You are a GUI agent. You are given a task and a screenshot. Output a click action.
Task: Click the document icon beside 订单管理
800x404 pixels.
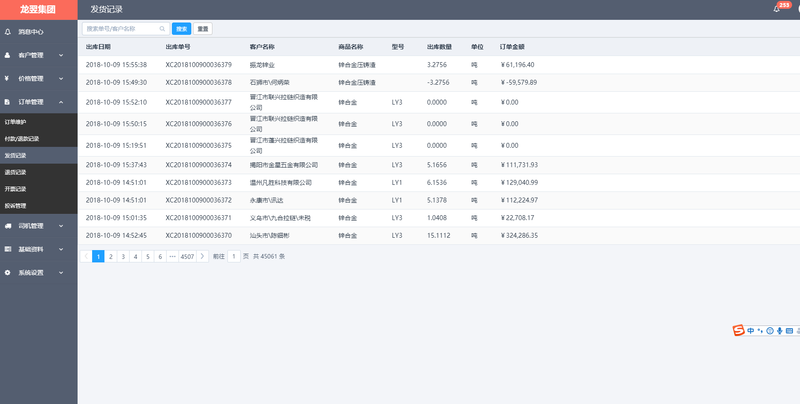8,102
